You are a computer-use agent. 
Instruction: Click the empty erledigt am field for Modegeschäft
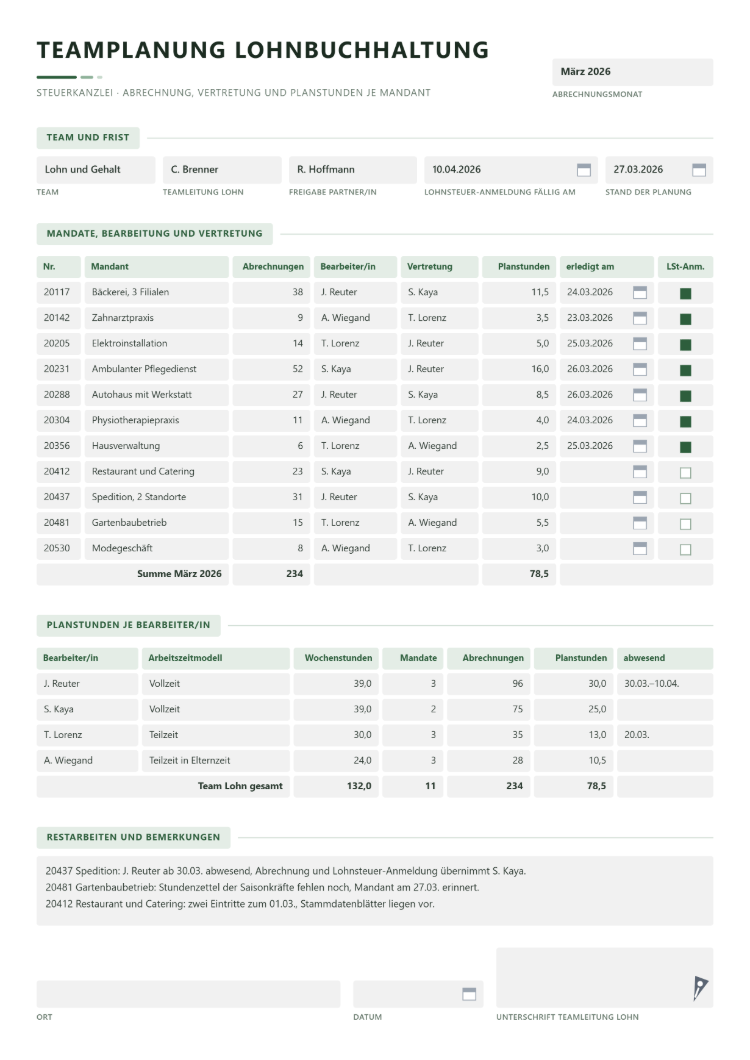[x=607, y=548]
